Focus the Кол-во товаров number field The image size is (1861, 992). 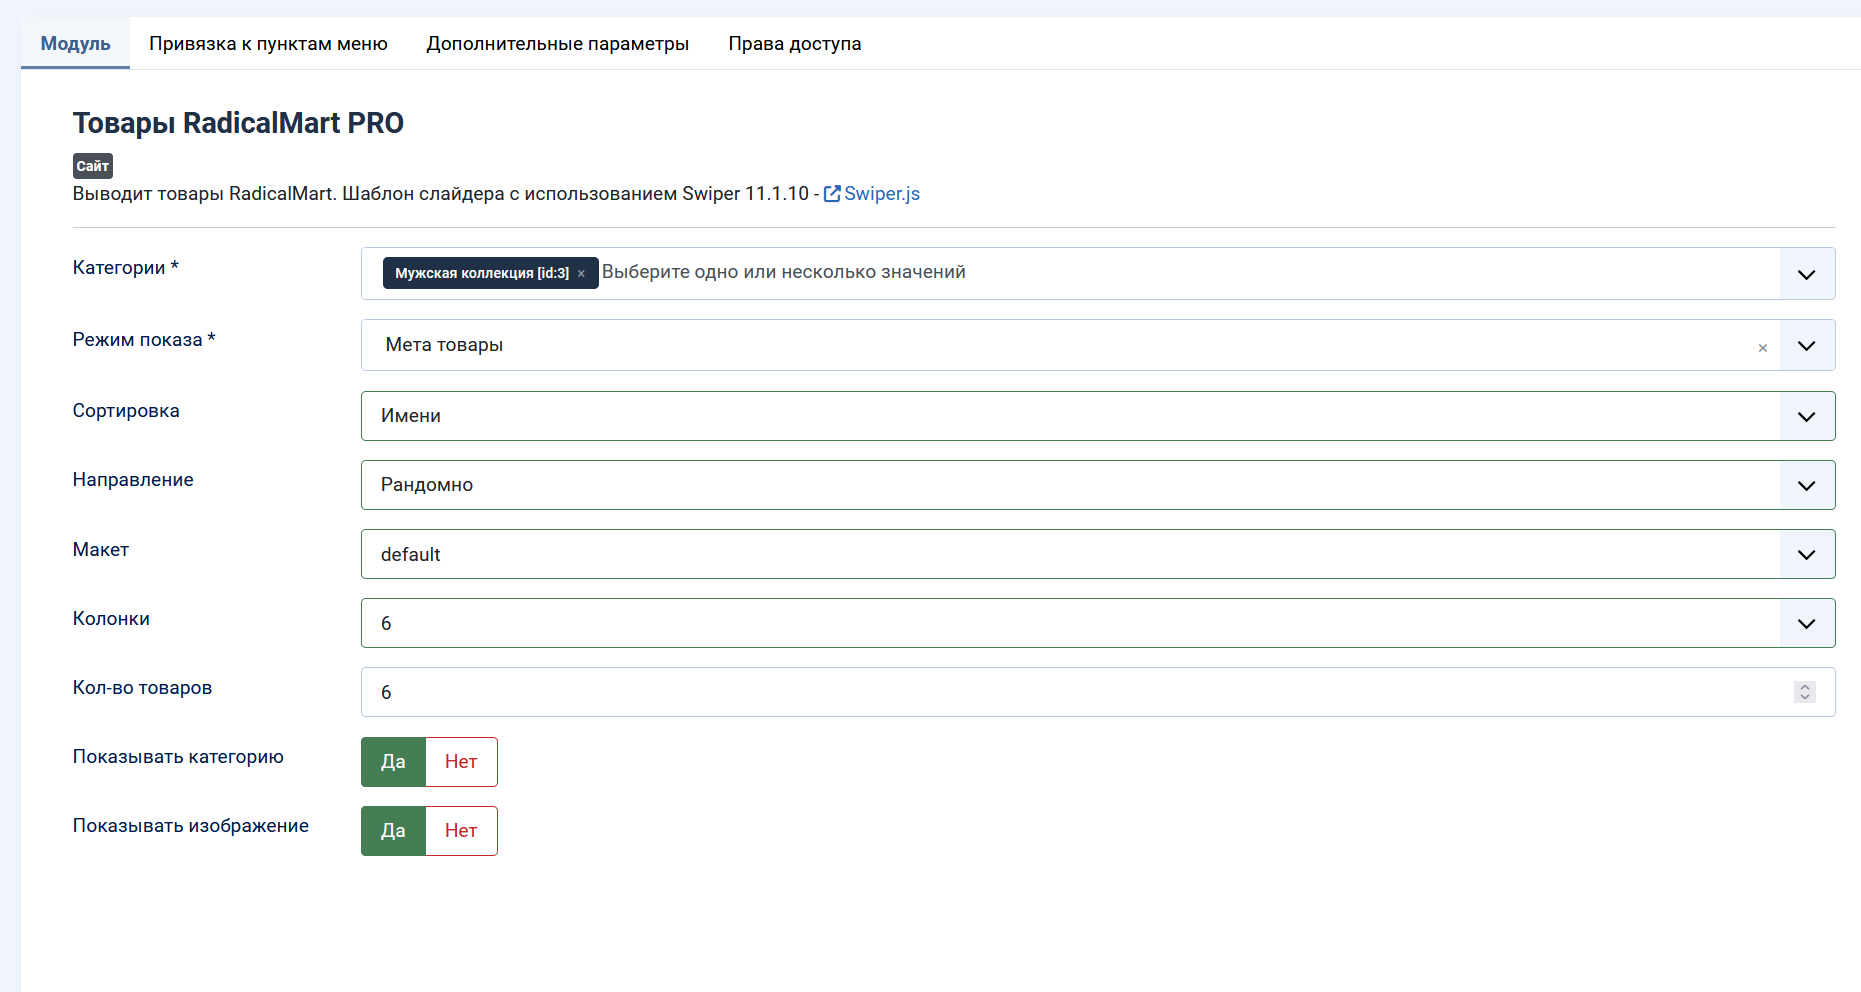(1098, 692)
